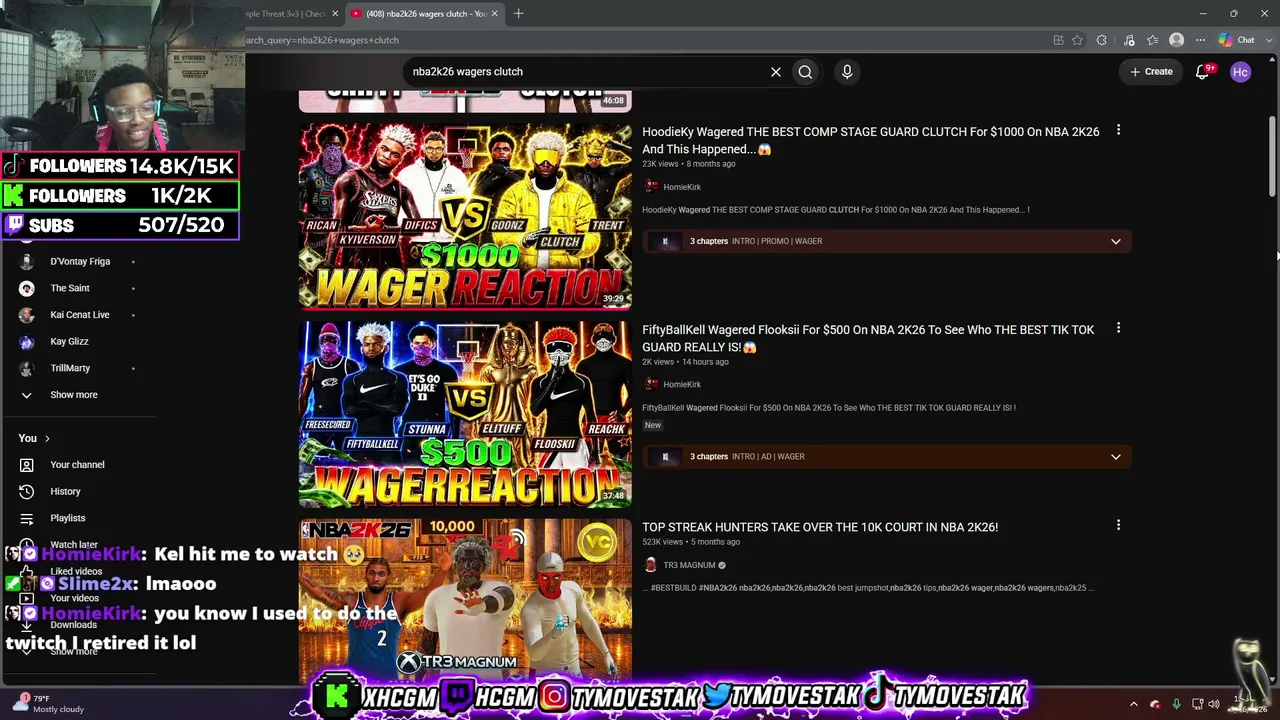
Task: Open the $500 Wager Reaction thumbnail
Action: [465, 413]
